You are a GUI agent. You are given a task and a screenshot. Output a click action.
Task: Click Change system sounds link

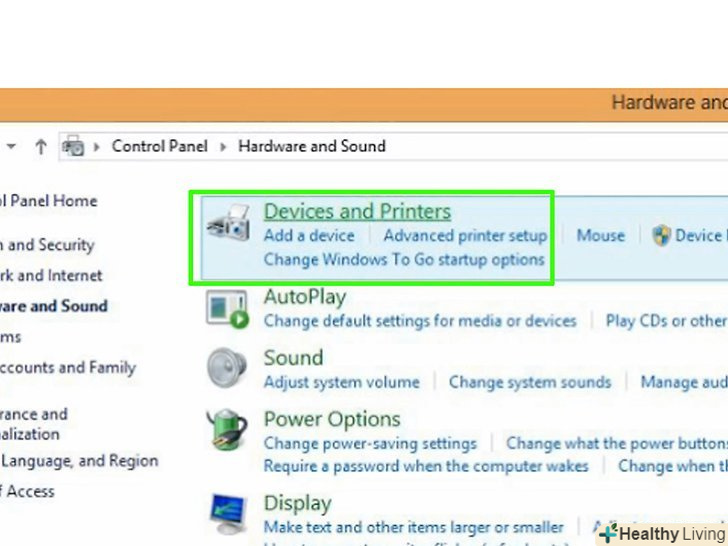[x=530, y=382]
